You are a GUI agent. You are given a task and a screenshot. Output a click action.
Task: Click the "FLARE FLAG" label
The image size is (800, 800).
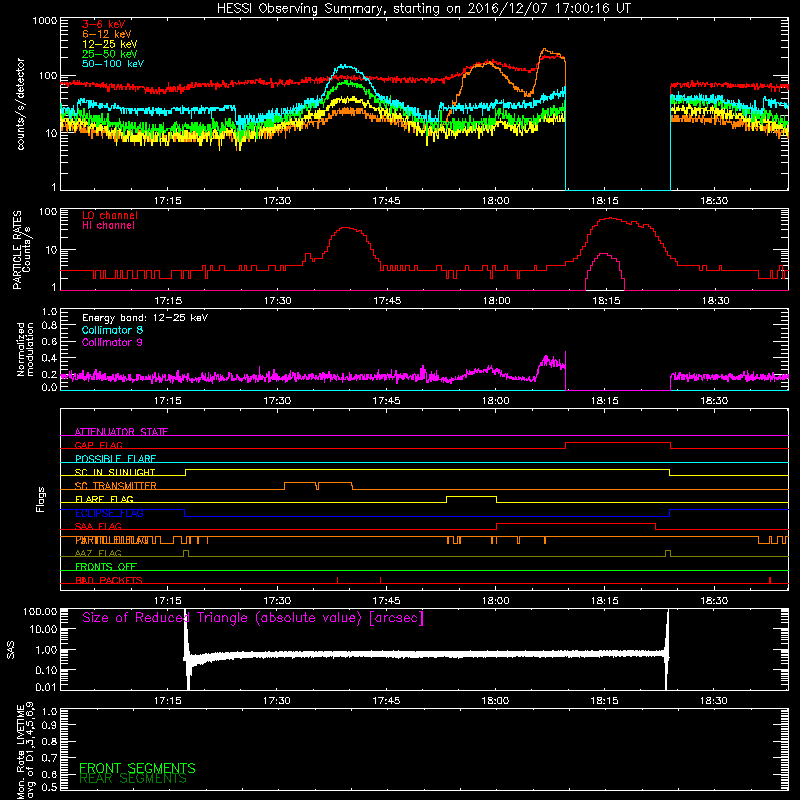104,499
